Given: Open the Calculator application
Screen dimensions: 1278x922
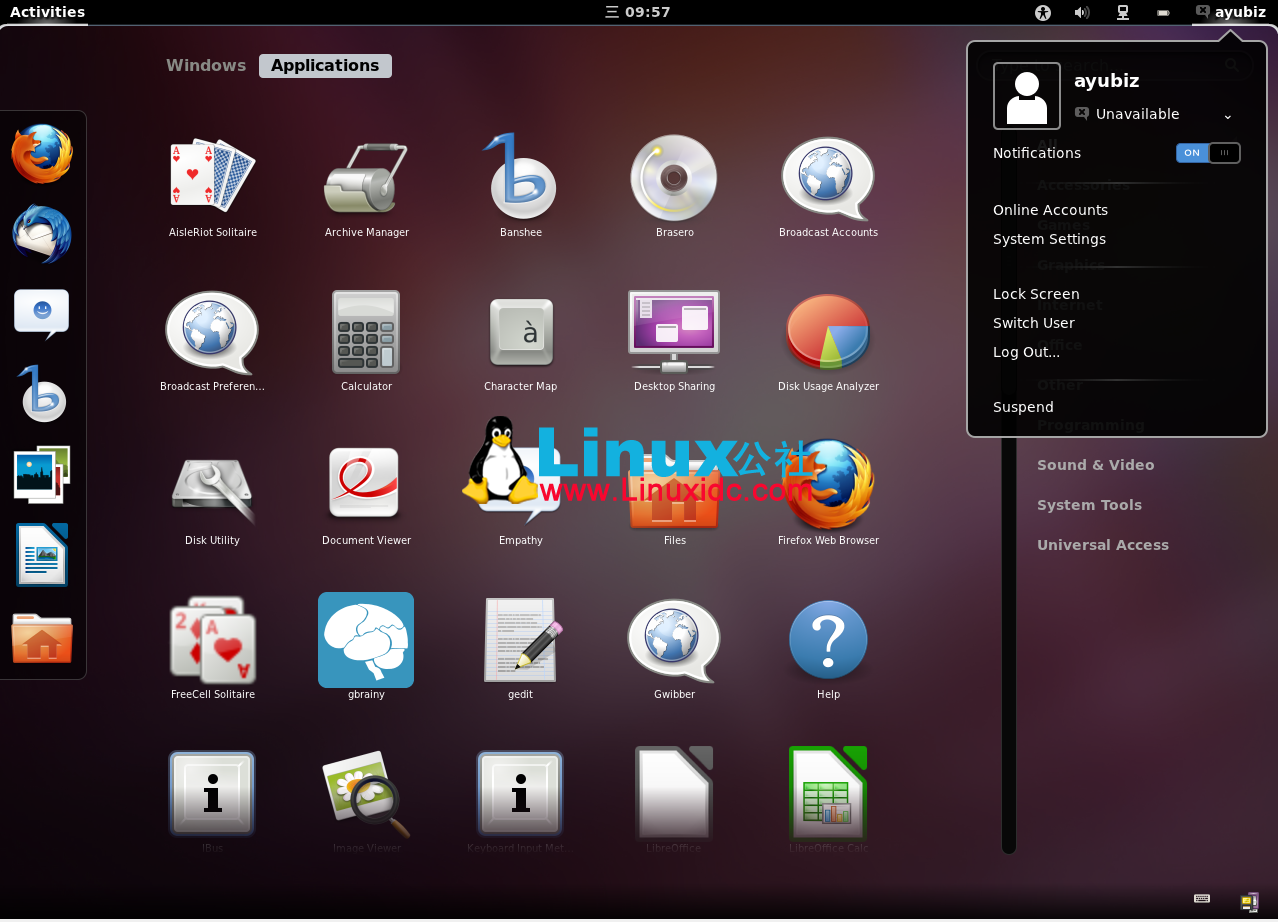Looking at the screenshot, I should (x=366, y=333).
